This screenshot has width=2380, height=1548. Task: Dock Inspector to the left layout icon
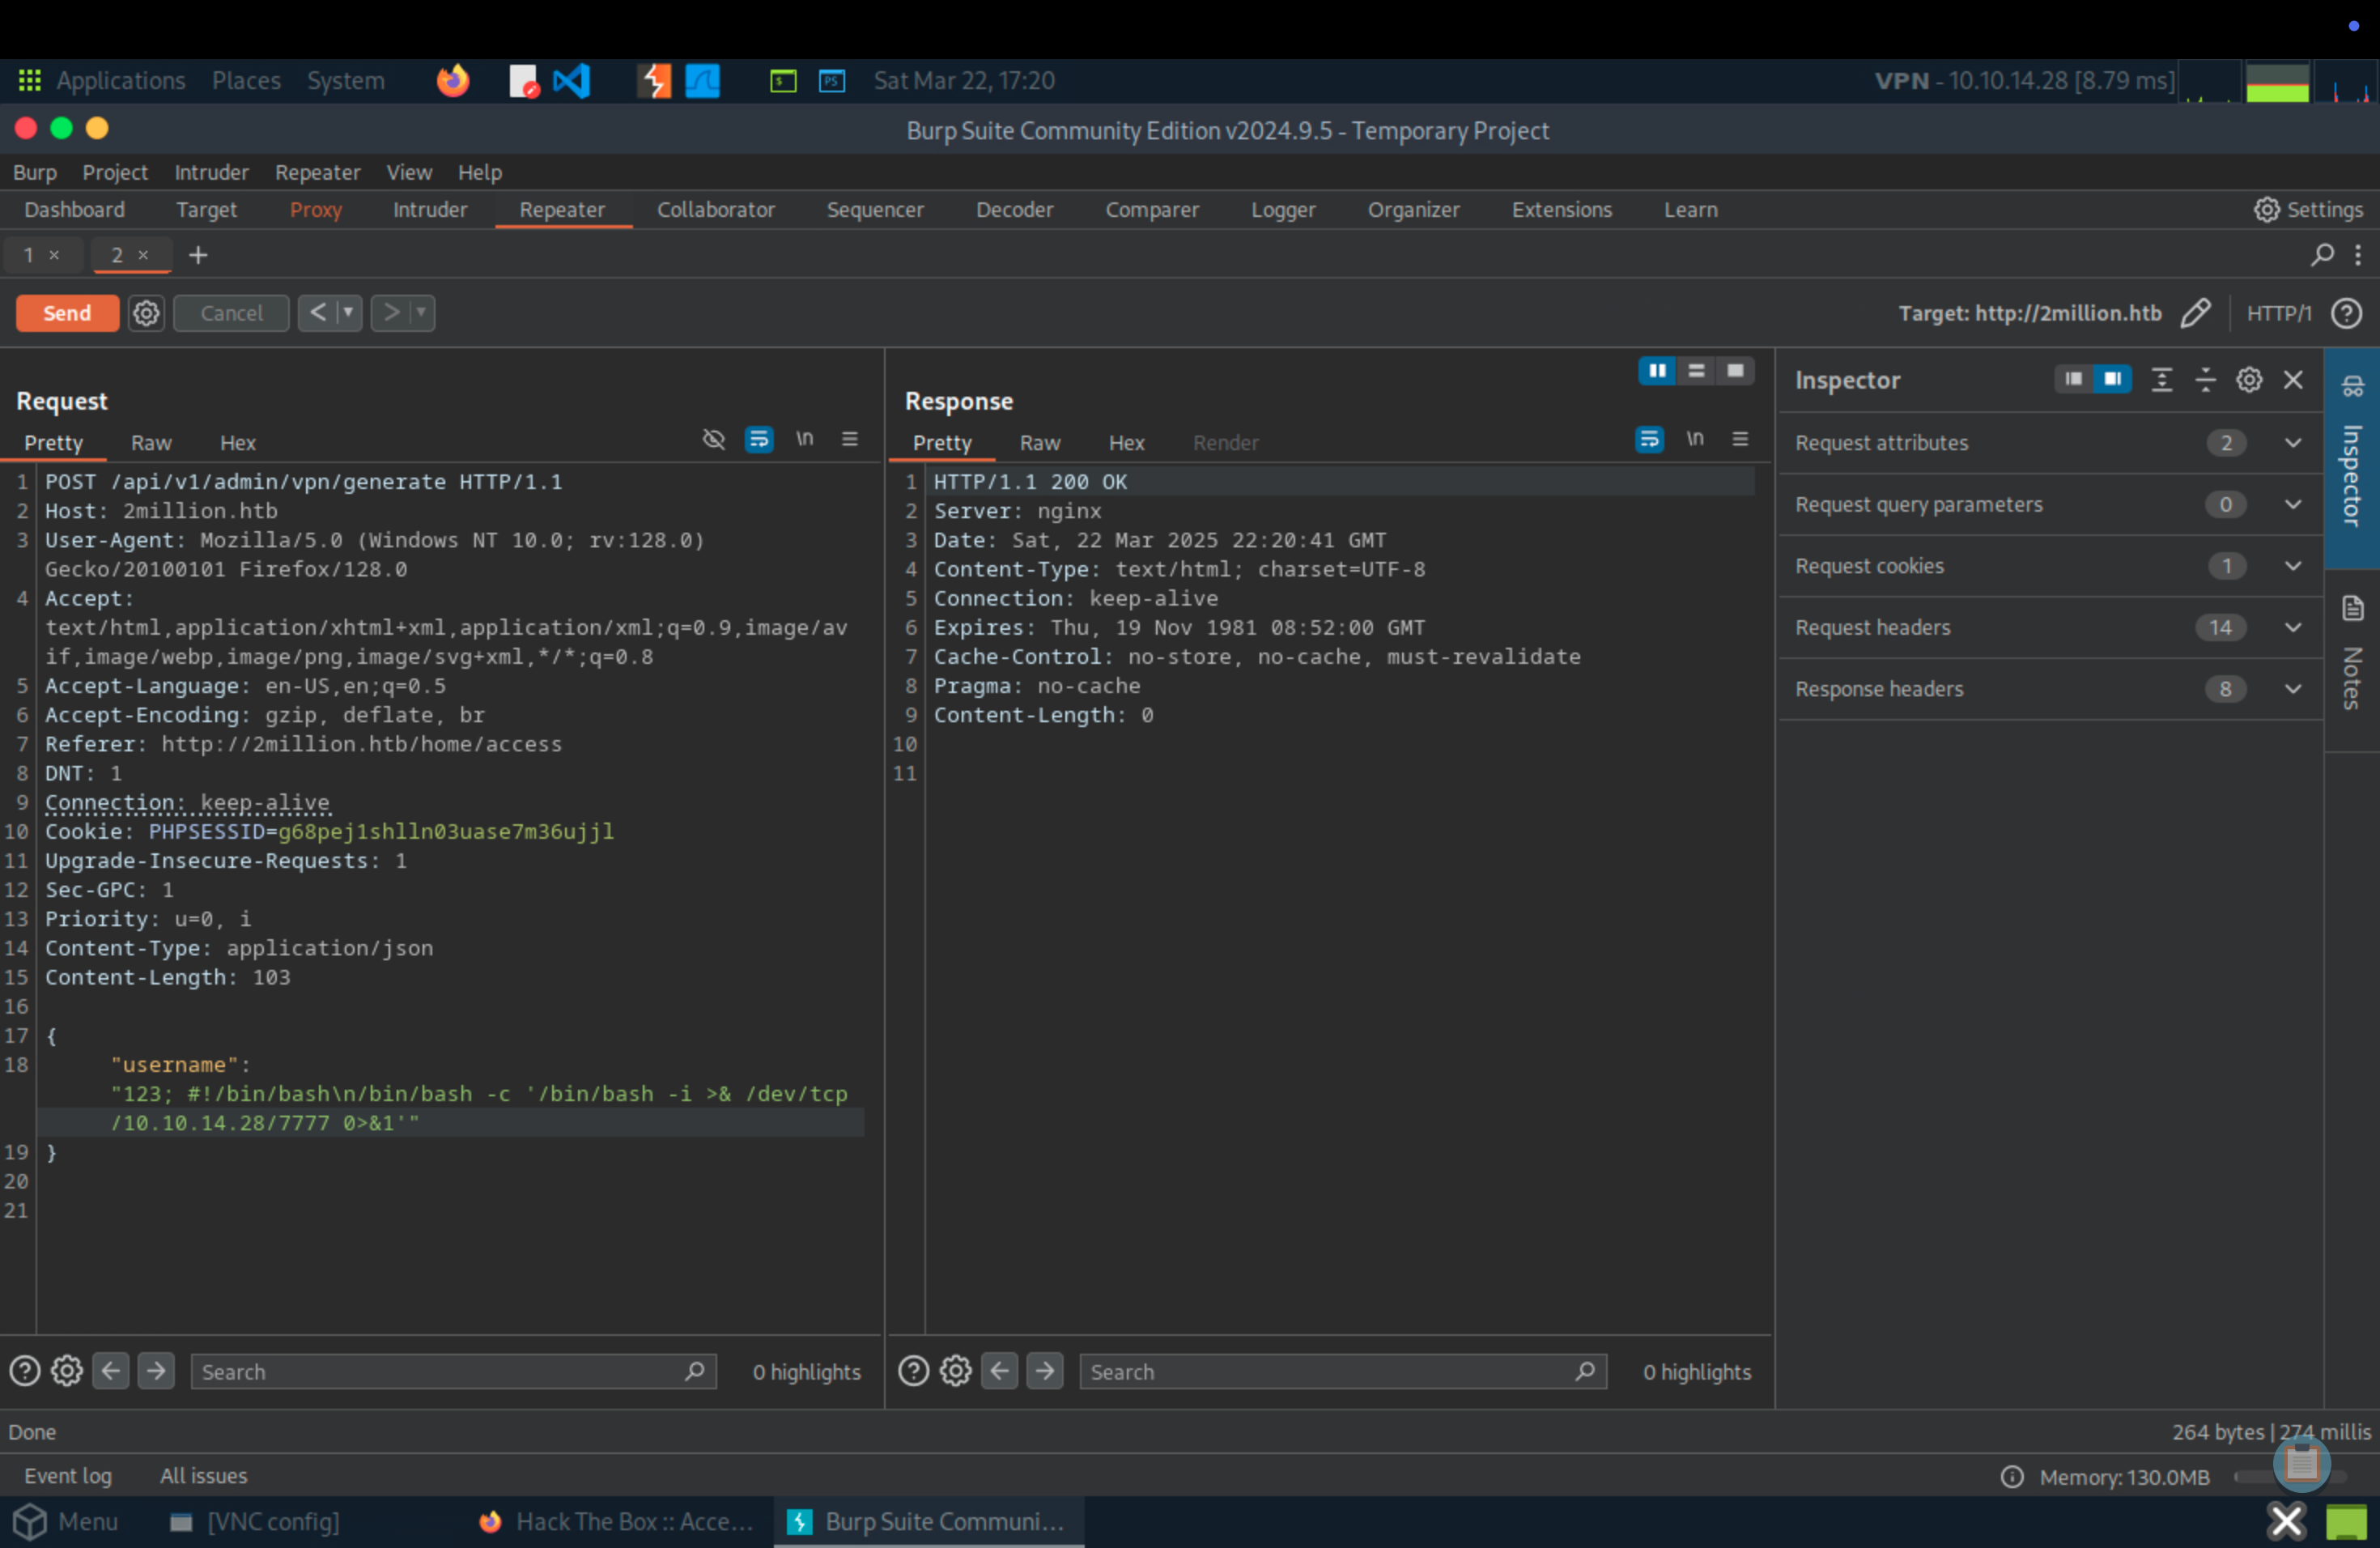2073,379
